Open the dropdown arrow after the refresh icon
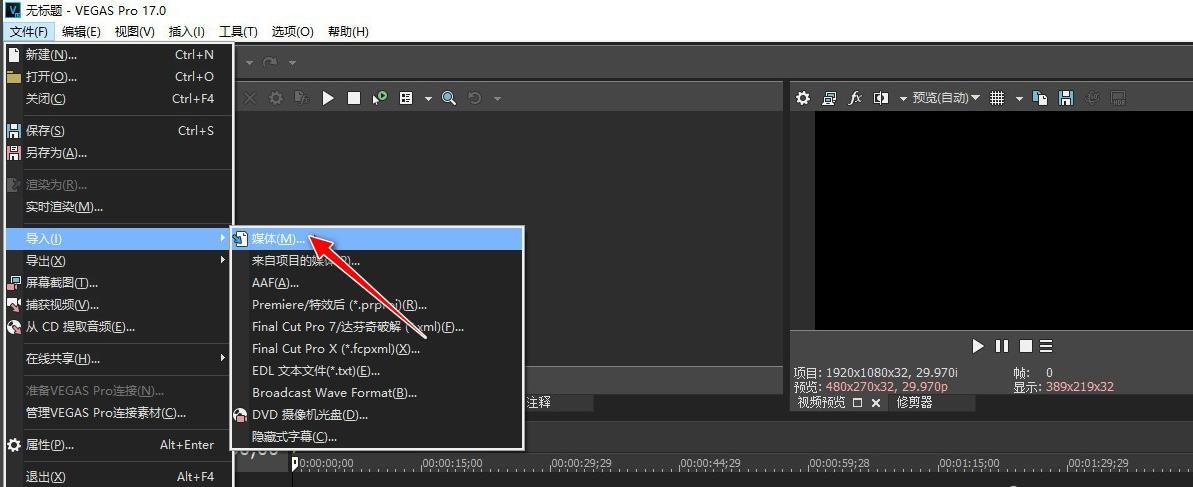This screenshot has width=1193, height=487. [x=497, y=99]
